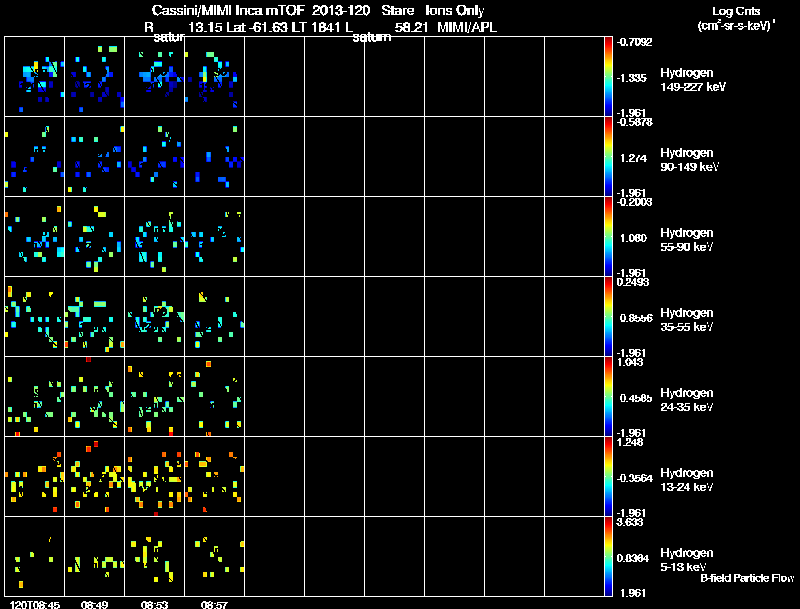Image resolution: width=800 pixels, height=609 pixels.
Task: Click the '1.248' color scale value
Action: 630,442
